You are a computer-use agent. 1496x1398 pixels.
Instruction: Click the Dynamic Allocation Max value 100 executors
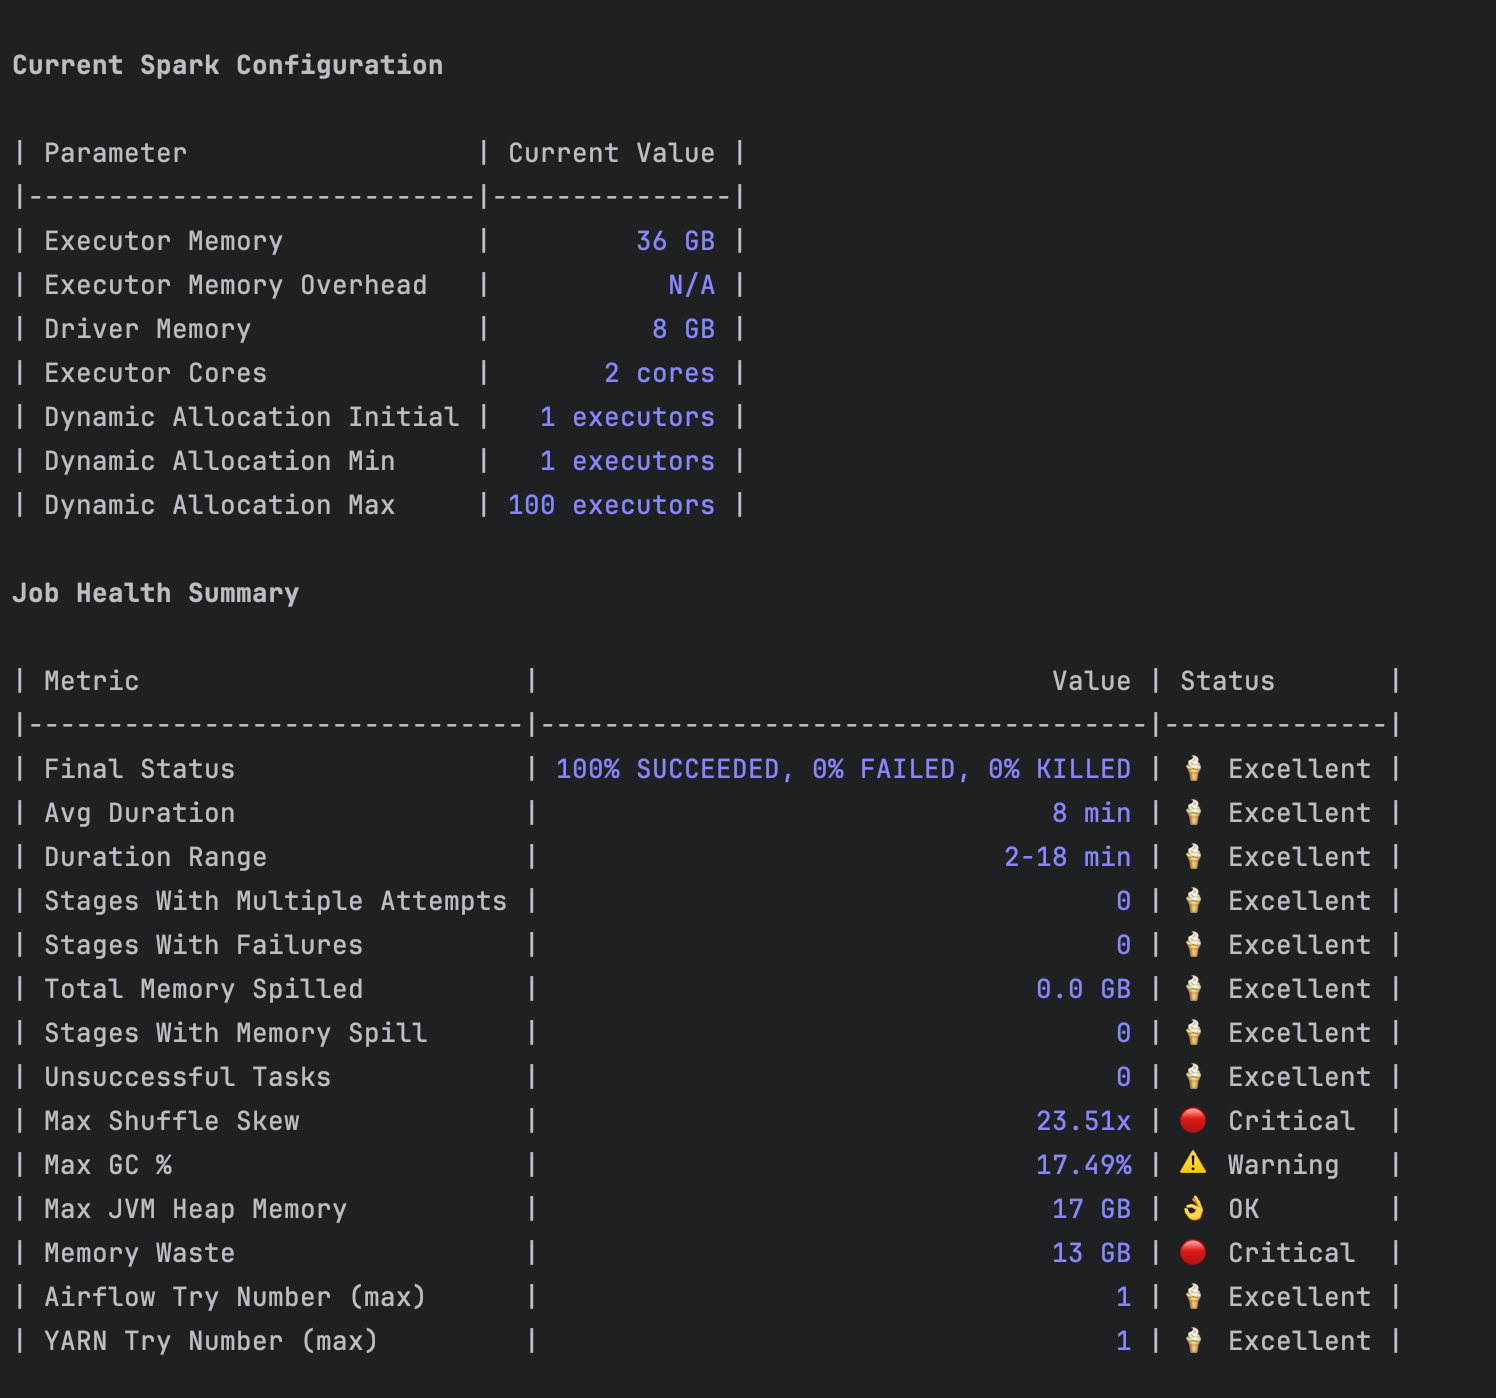tap(610, 505)
